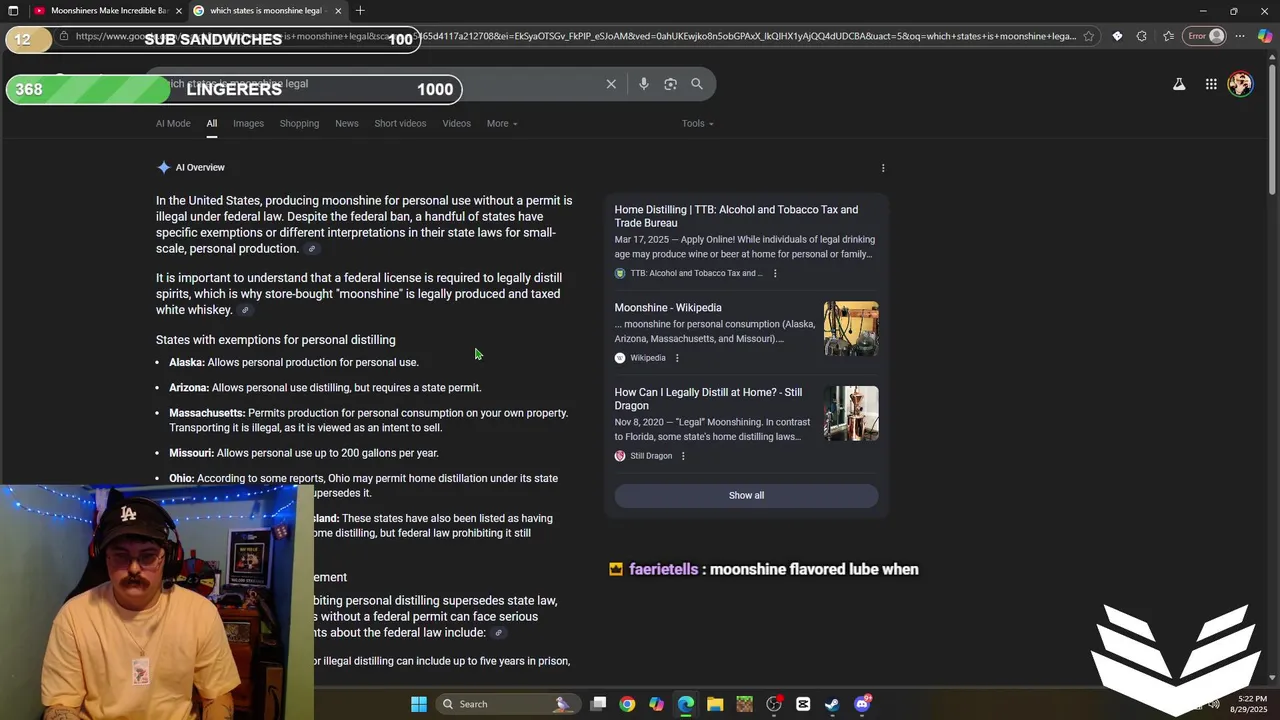This screenshot has height=720, width=1280.
Task: Open Edge settings and more menu
Action: point(1240,36)
